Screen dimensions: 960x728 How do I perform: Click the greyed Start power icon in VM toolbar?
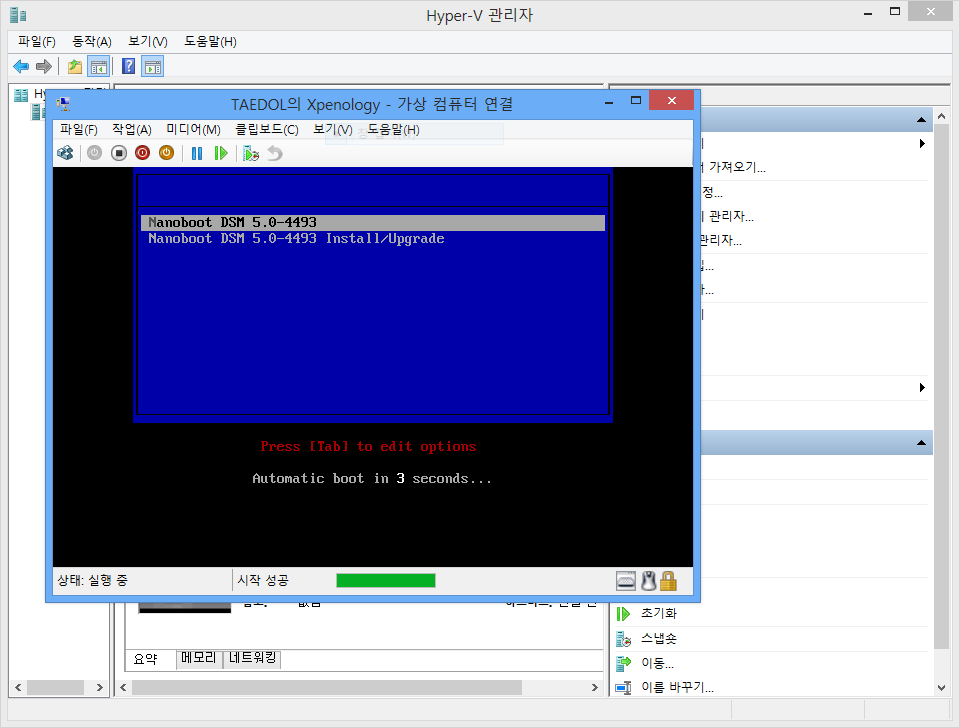(x=94, y=153)
